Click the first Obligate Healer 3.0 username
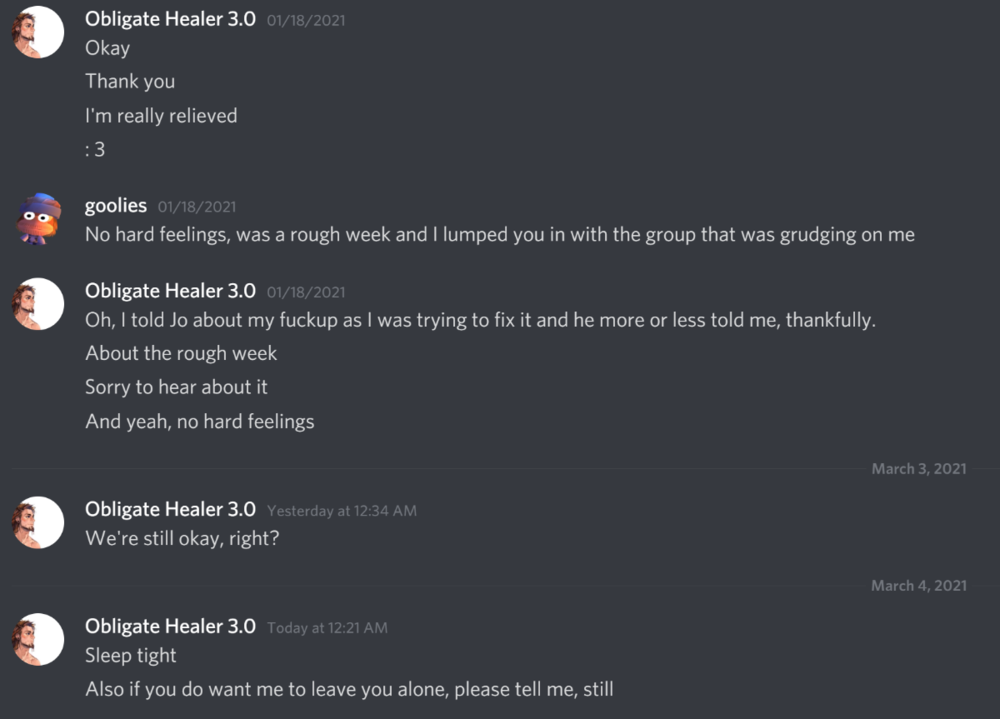1000x719 pixels. (169, 18)
